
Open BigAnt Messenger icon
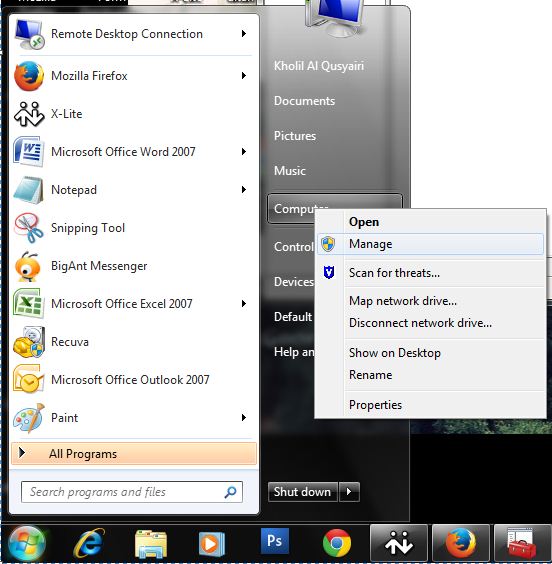pyautogui.click(x=28, y=266)
